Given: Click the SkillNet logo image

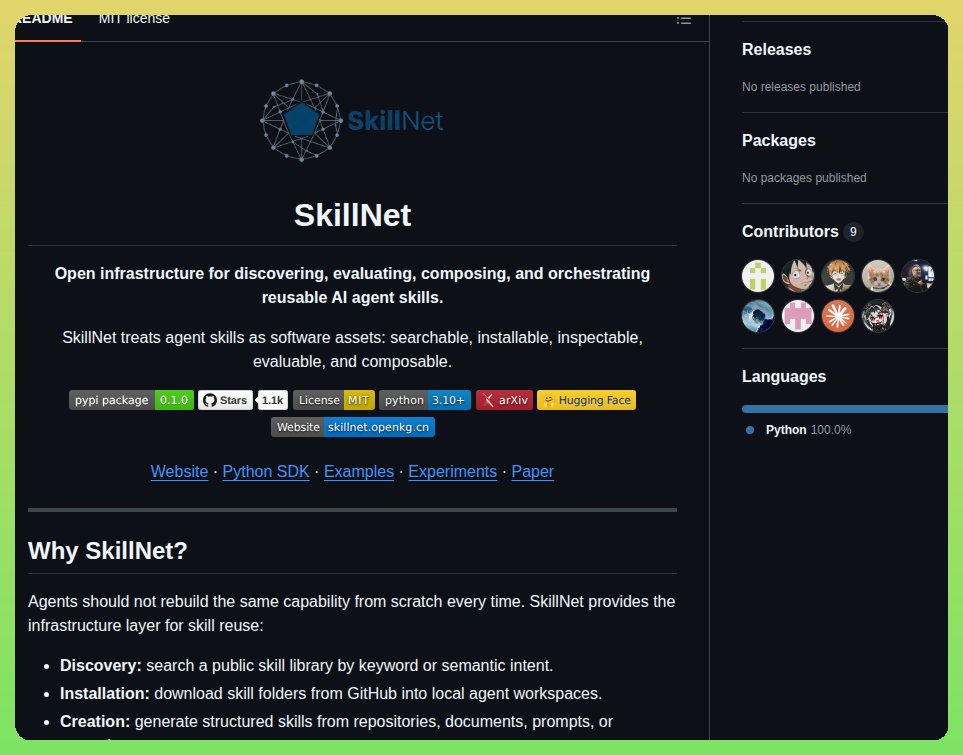Looking at the screenshot, I should (x=352, y=120).
